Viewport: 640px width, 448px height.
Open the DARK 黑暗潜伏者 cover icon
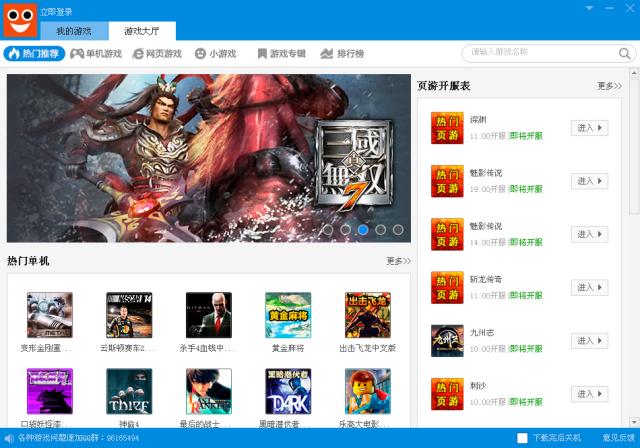(x=288, y=391)
